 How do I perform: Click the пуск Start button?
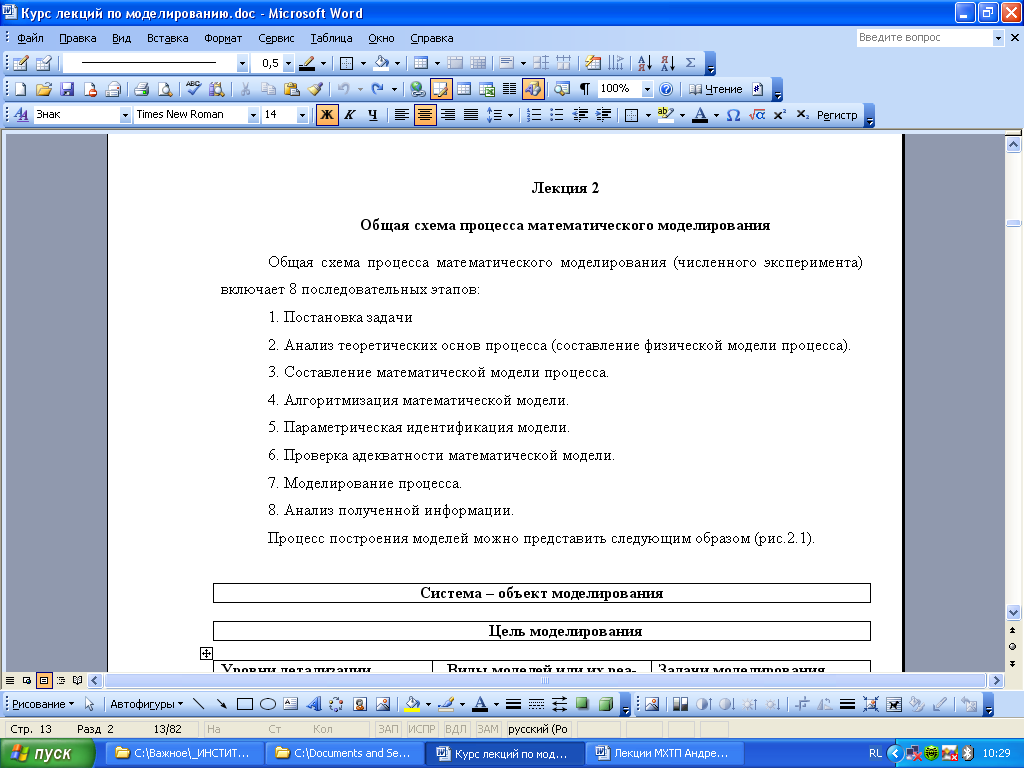[x=47, y=754]
